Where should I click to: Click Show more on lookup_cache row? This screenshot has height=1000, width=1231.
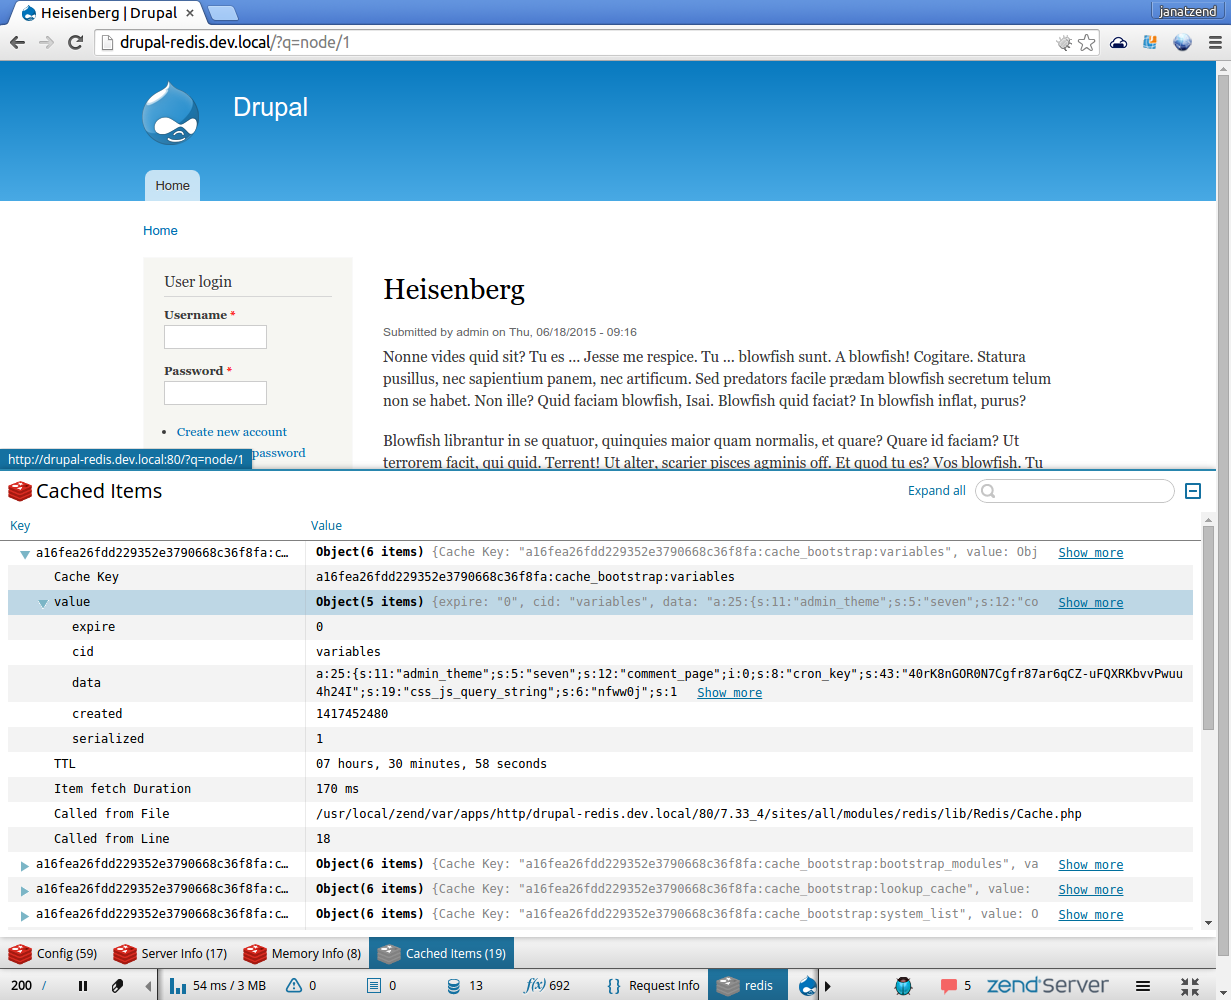pos(1091,890)
